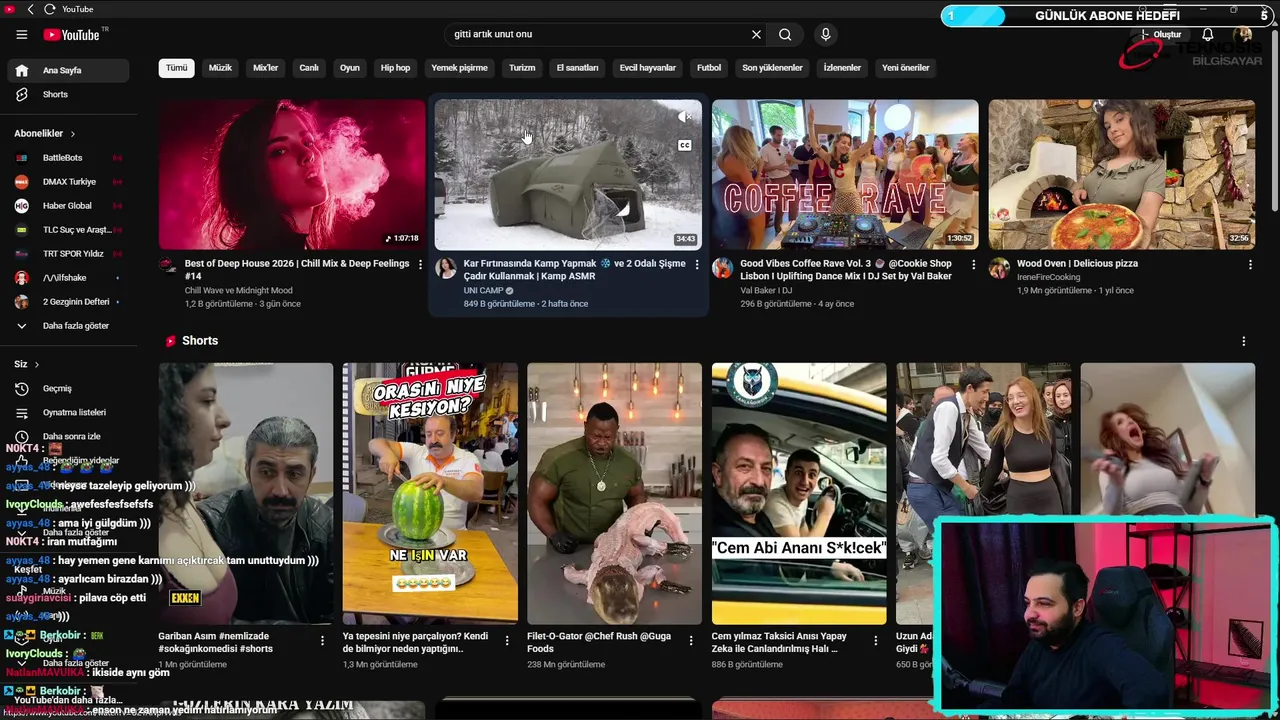Open the Filet-O-Gator short
The image size is (1280, 720).
point(615,494)
